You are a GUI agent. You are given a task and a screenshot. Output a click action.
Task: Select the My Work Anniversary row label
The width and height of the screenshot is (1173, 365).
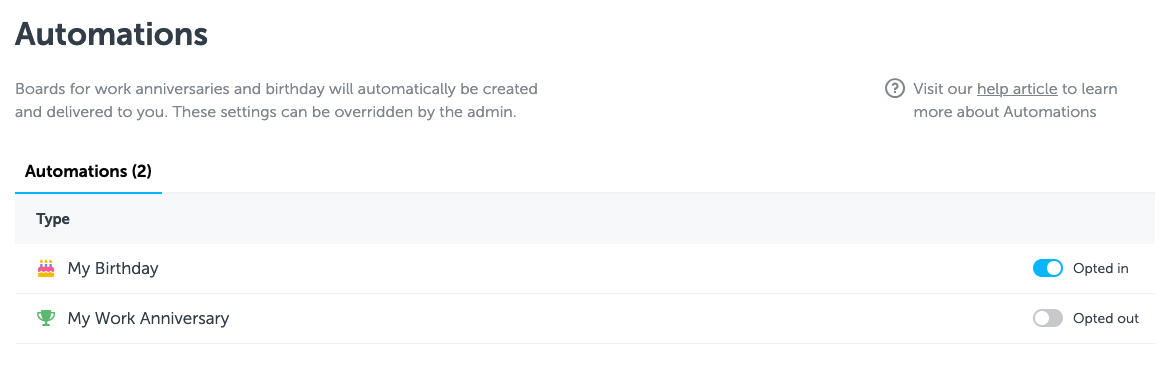coord(148,319)
